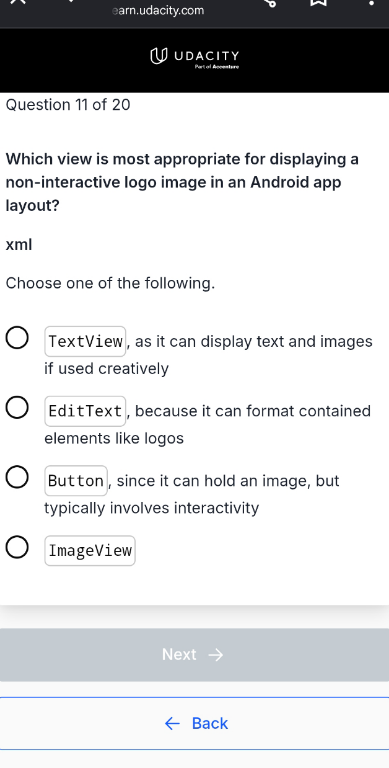Bookmark this Udacity page
The width and height of the screenshot is (389, 768).
coord(318,2)
